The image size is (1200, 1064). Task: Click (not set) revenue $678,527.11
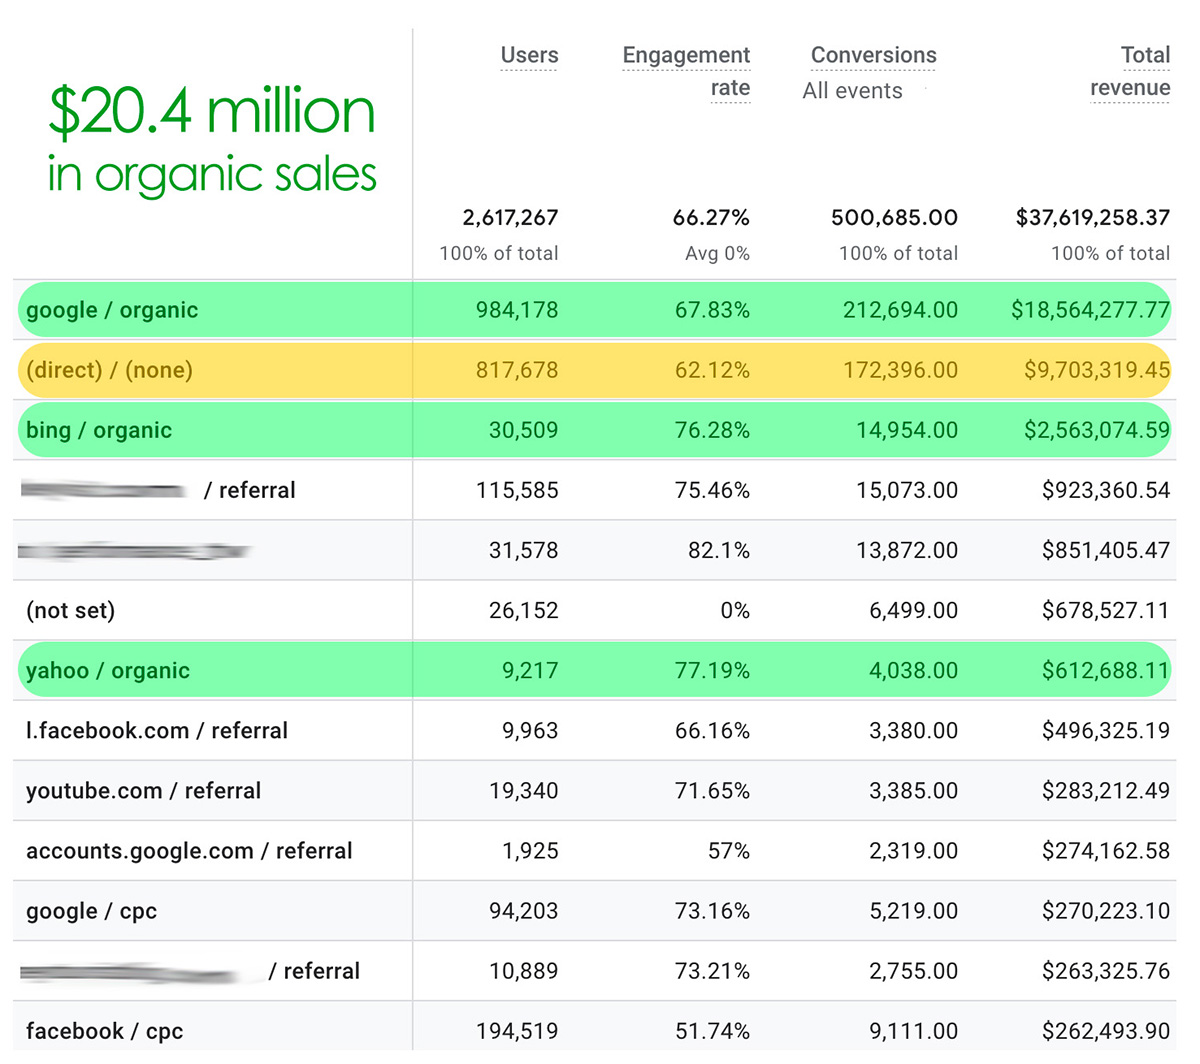[1106, 610]
